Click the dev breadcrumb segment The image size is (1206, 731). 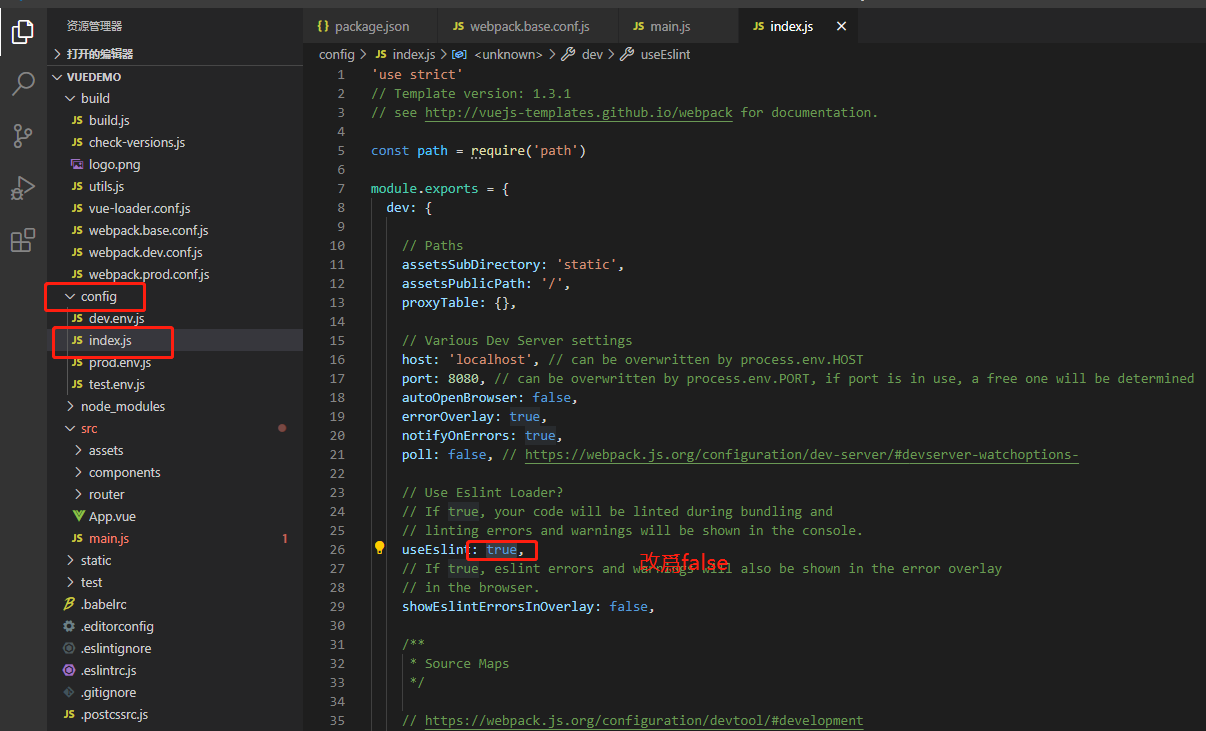click(583, 54)
